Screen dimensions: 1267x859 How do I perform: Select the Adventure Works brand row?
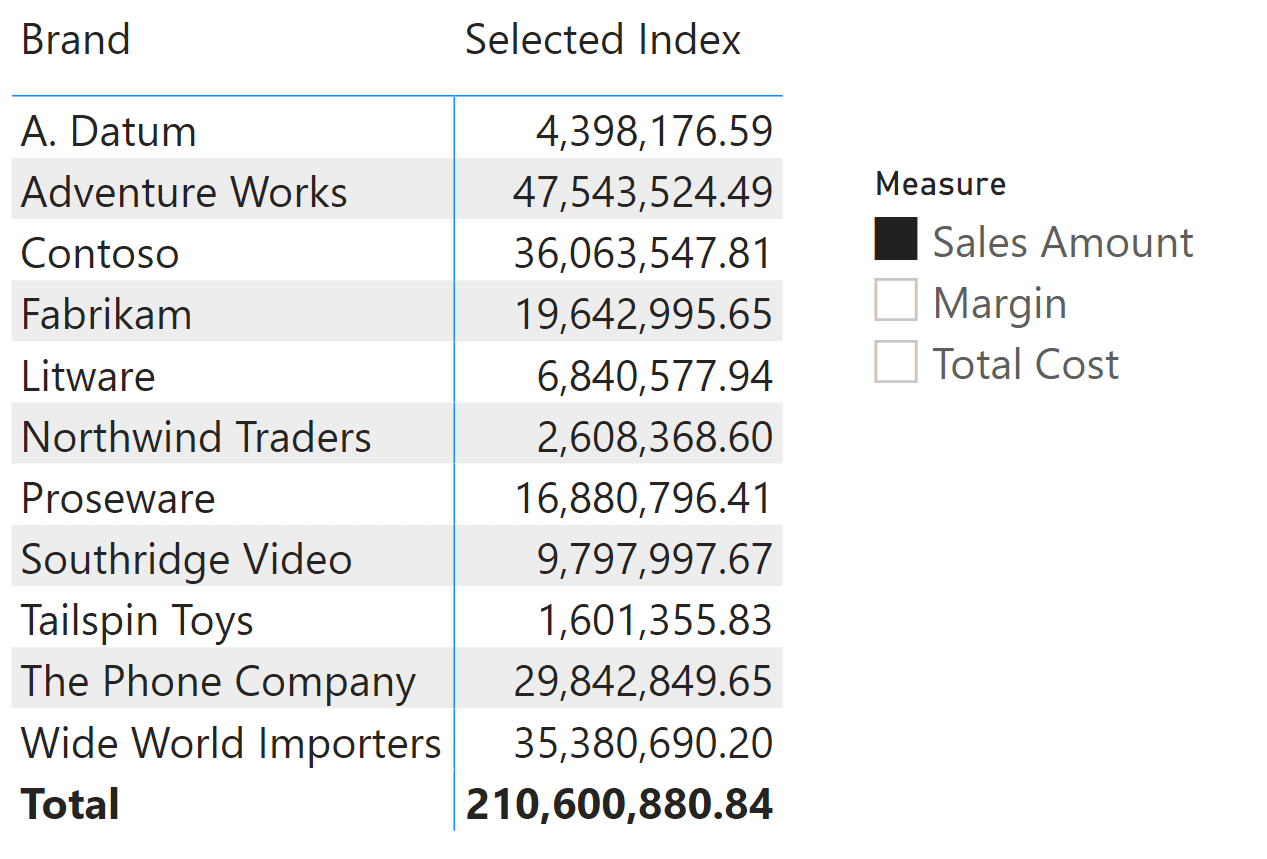[397, 192]
